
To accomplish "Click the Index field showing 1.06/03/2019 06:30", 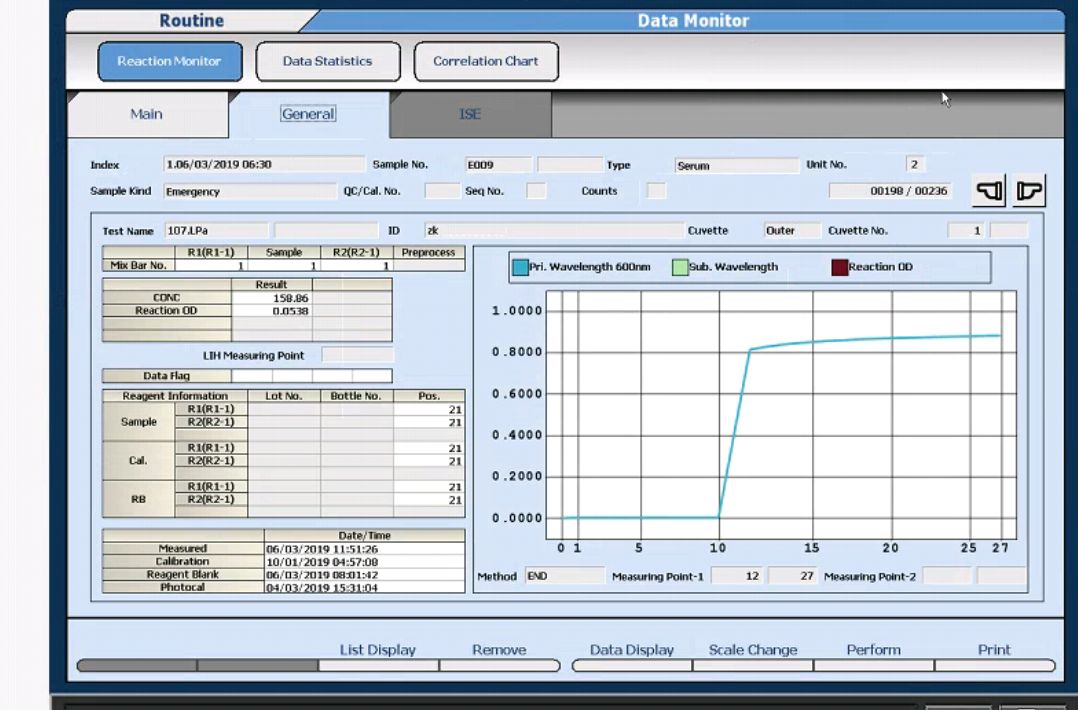I will [264, 164].
